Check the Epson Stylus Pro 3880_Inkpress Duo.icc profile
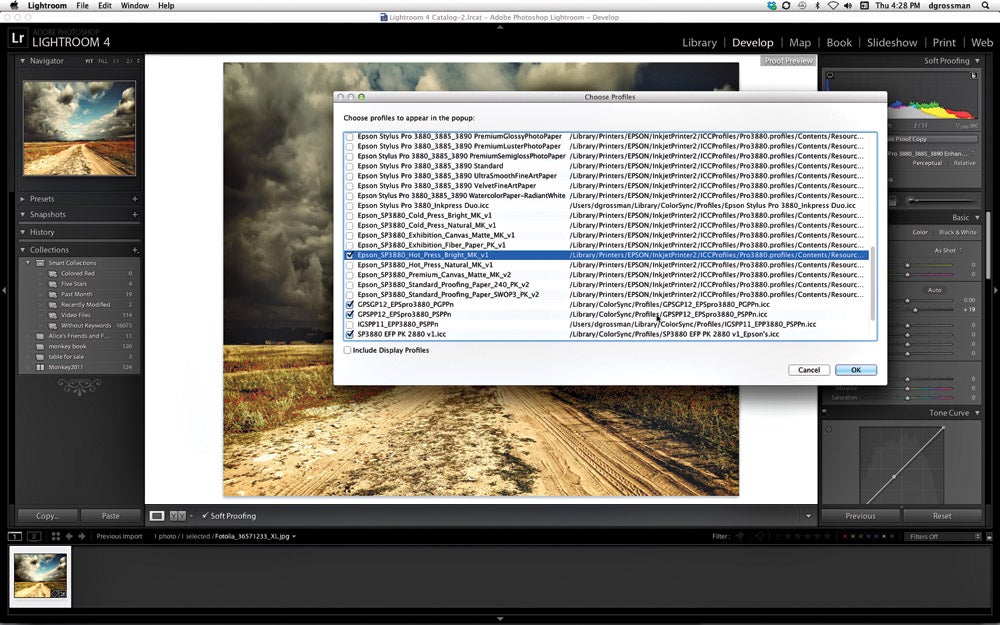Image resolution: width=1000 pixels, height=625 pixels. pos(349,206)
